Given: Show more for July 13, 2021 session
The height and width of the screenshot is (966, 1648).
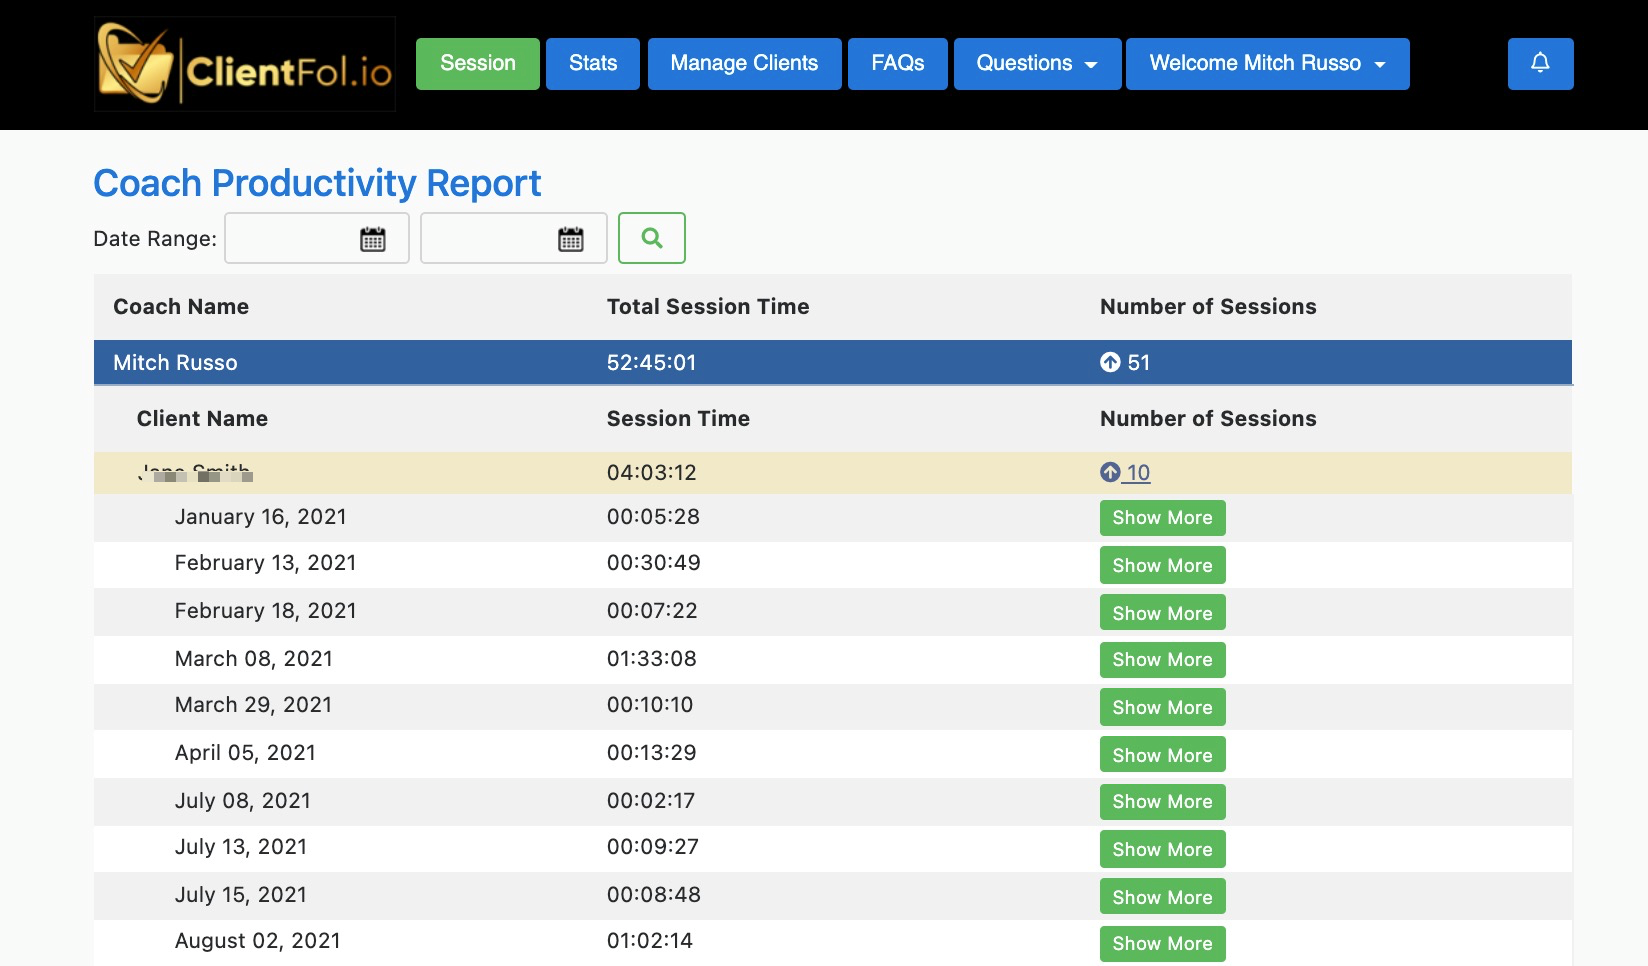Looking at the screenshot, I should (x=1163, y=849).
